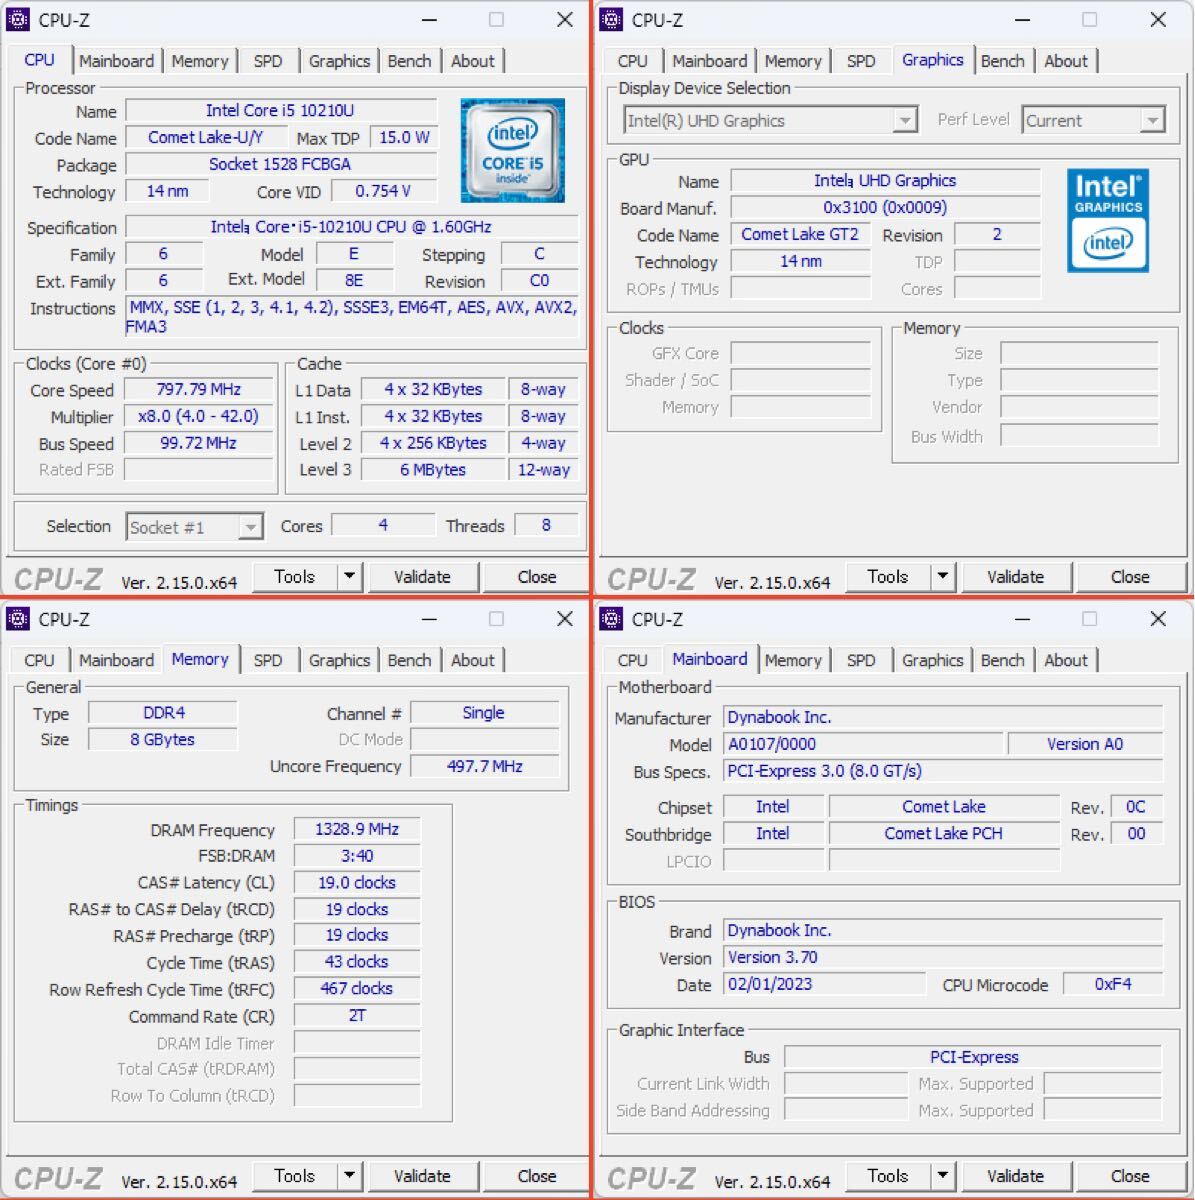Click the Intel Core i5 inside logo
1195x1200 pixels.
[512, 150]
